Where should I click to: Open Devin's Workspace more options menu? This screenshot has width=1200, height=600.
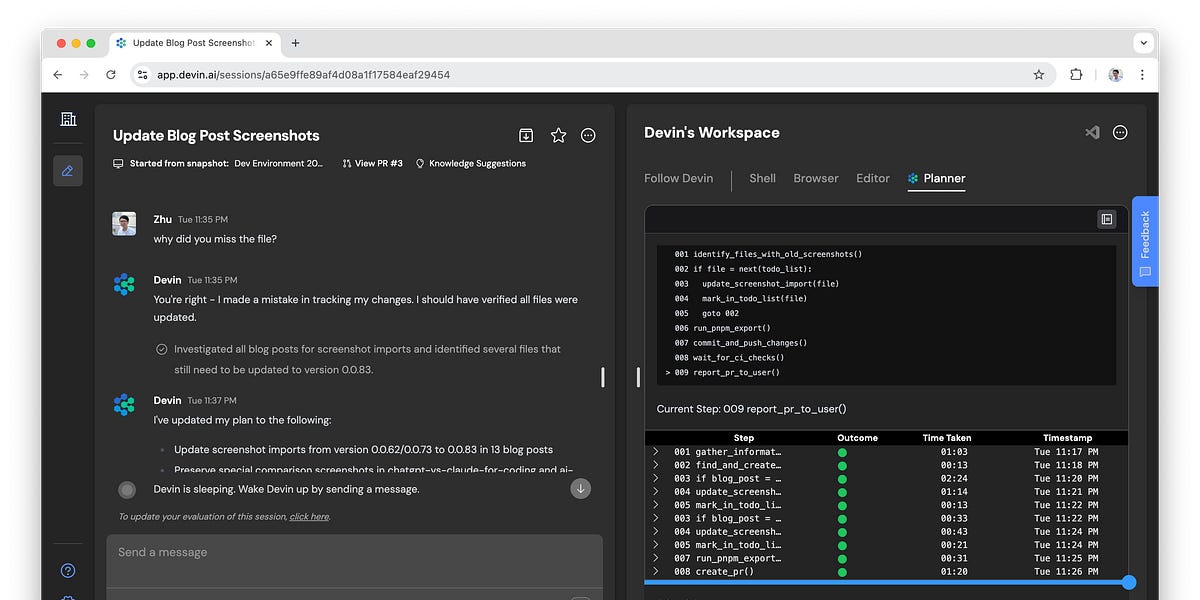pos(1120,132)
